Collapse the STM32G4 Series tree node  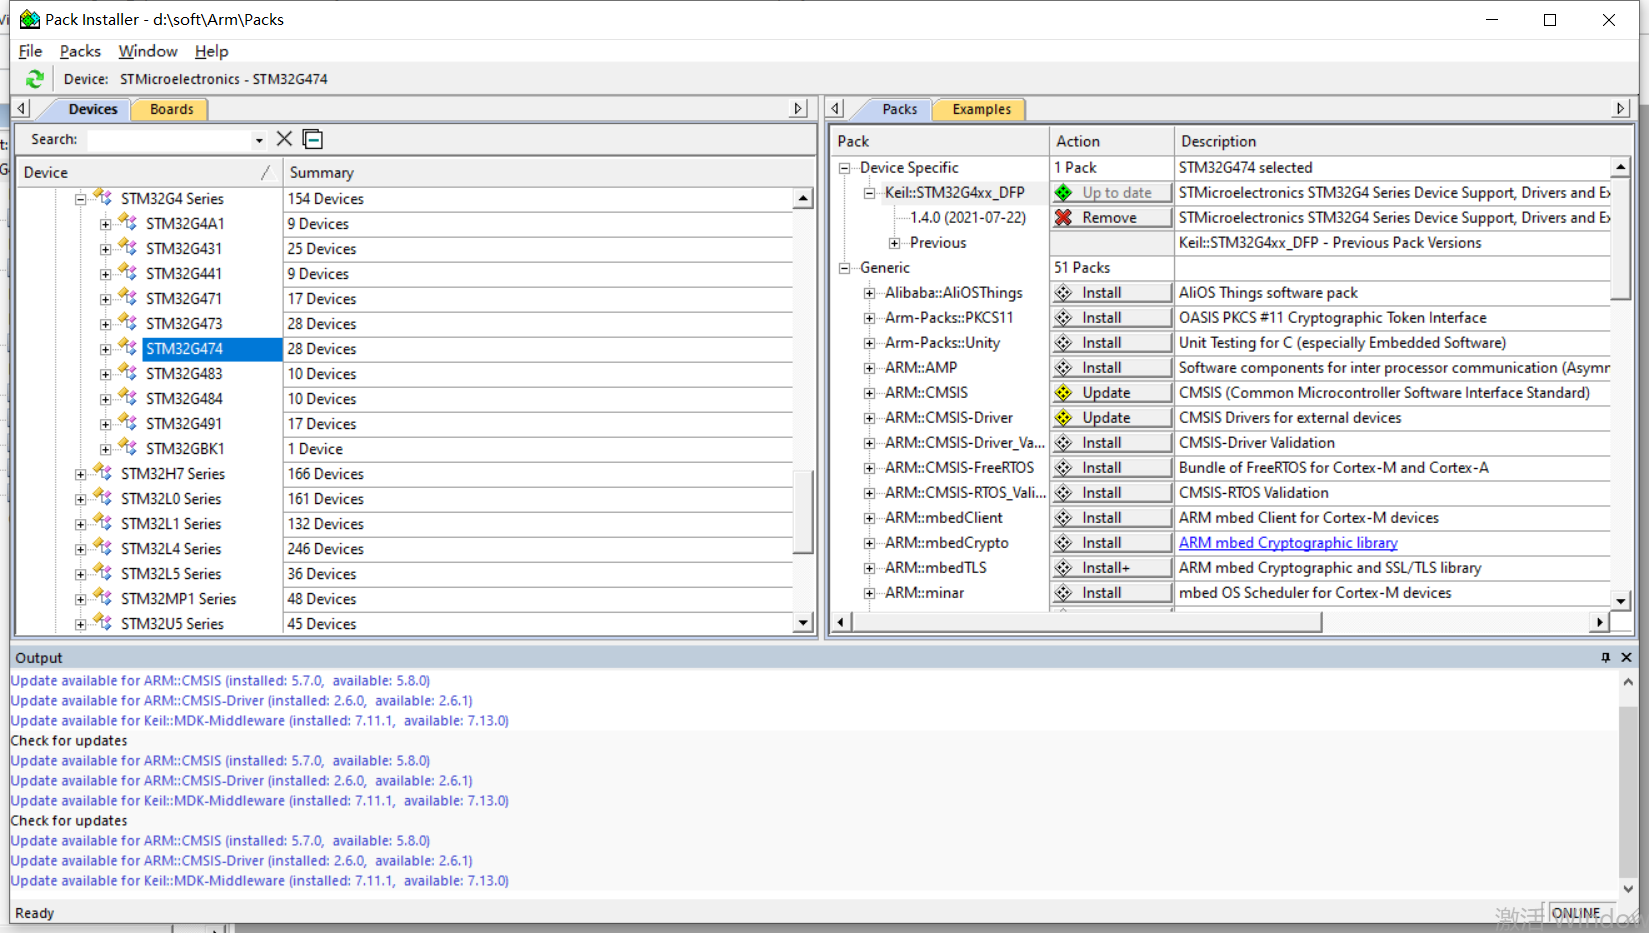(x=80, y=199)
